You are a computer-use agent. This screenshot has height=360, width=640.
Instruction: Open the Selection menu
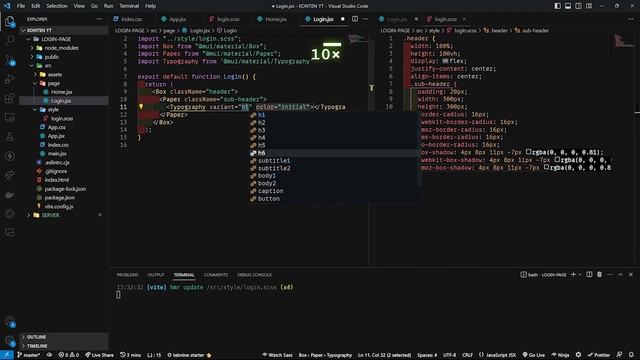[57, 6]
